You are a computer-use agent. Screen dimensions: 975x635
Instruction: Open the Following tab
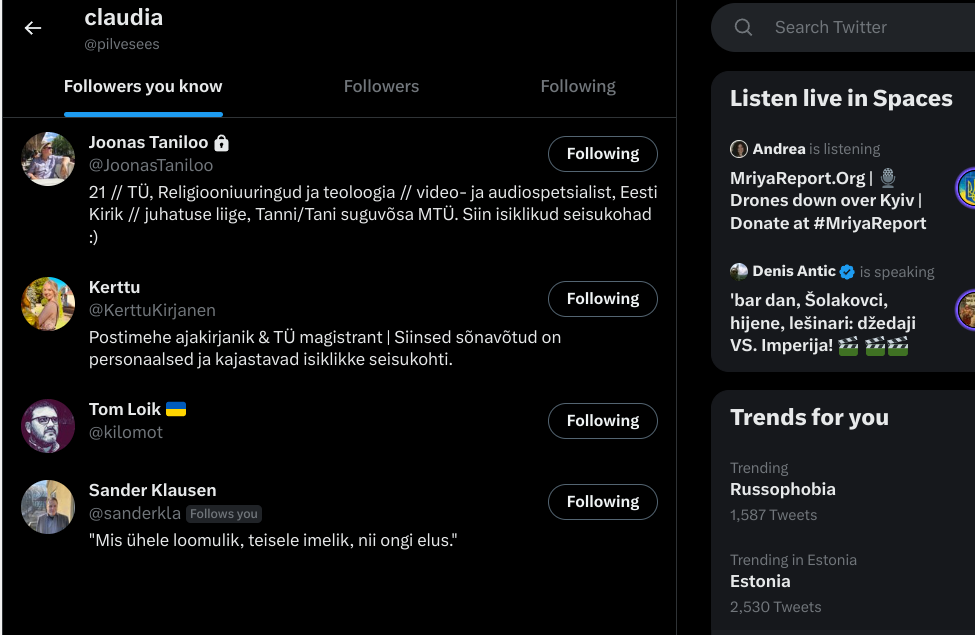(x=578, y=86)
